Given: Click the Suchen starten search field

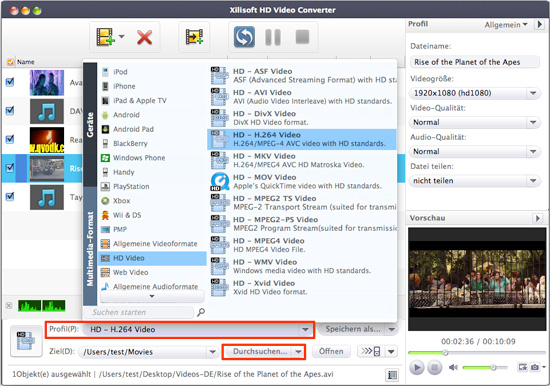Looking at the screenshot, I should click(139, 312).
